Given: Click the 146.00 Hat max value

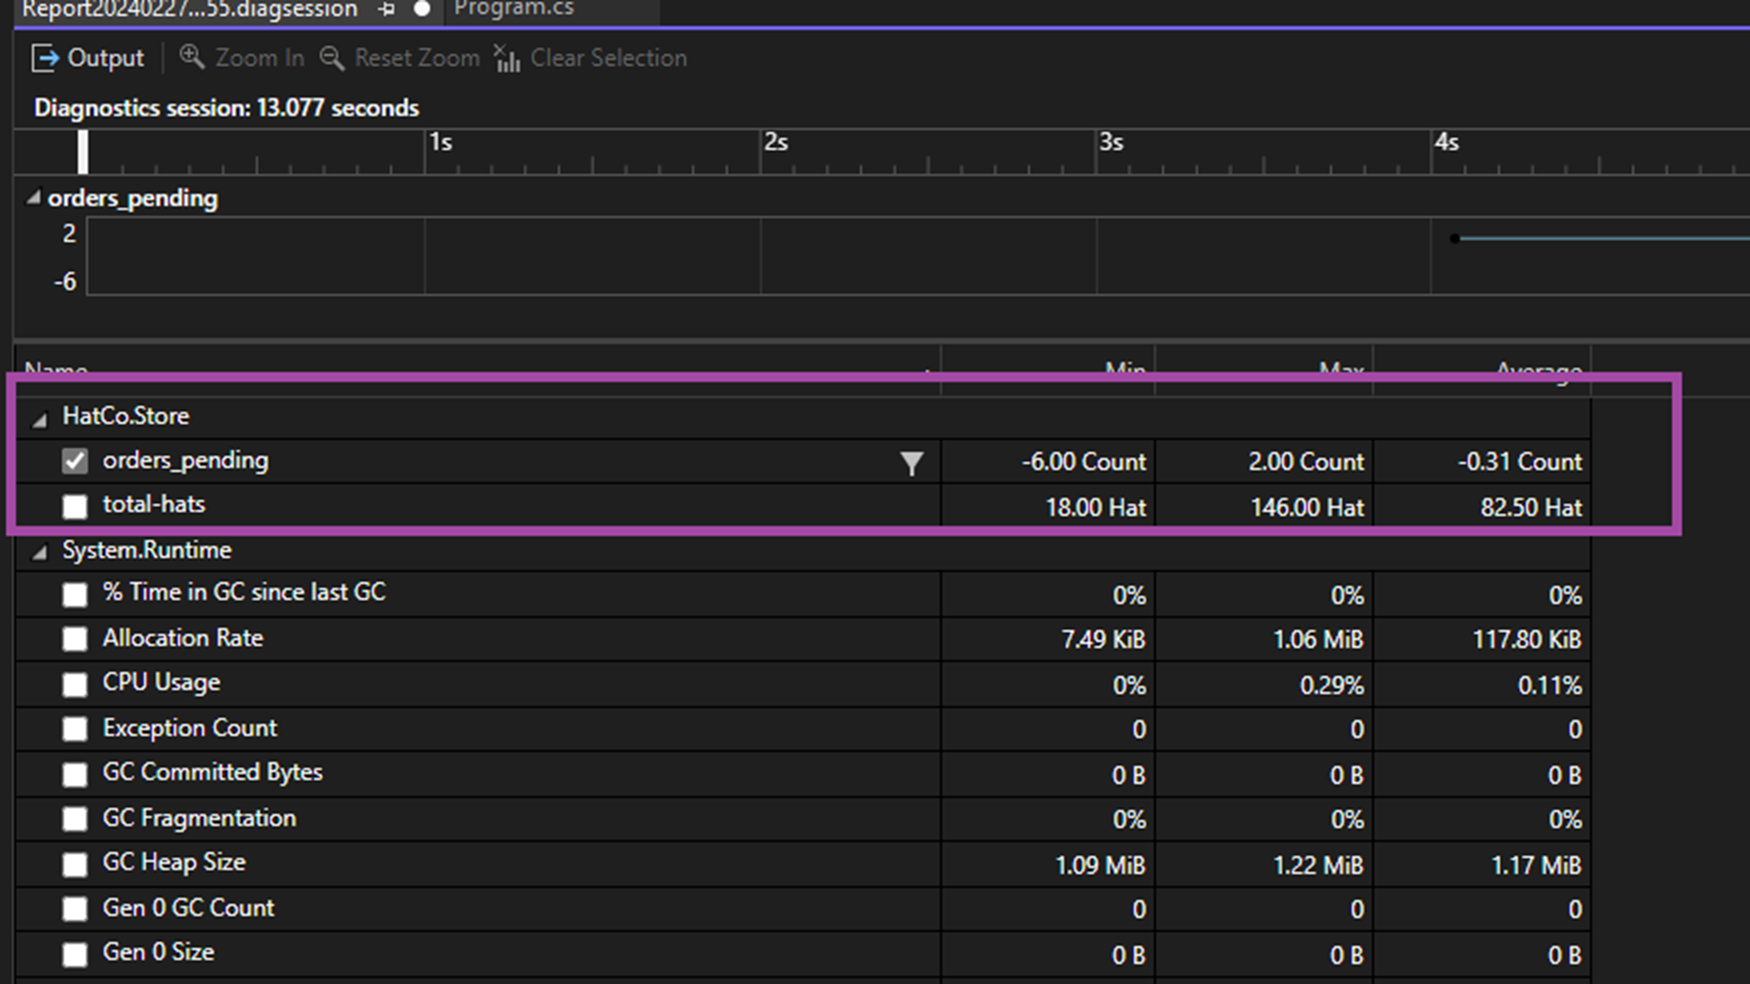Looking at the screenshot, I should point(1307,508).
